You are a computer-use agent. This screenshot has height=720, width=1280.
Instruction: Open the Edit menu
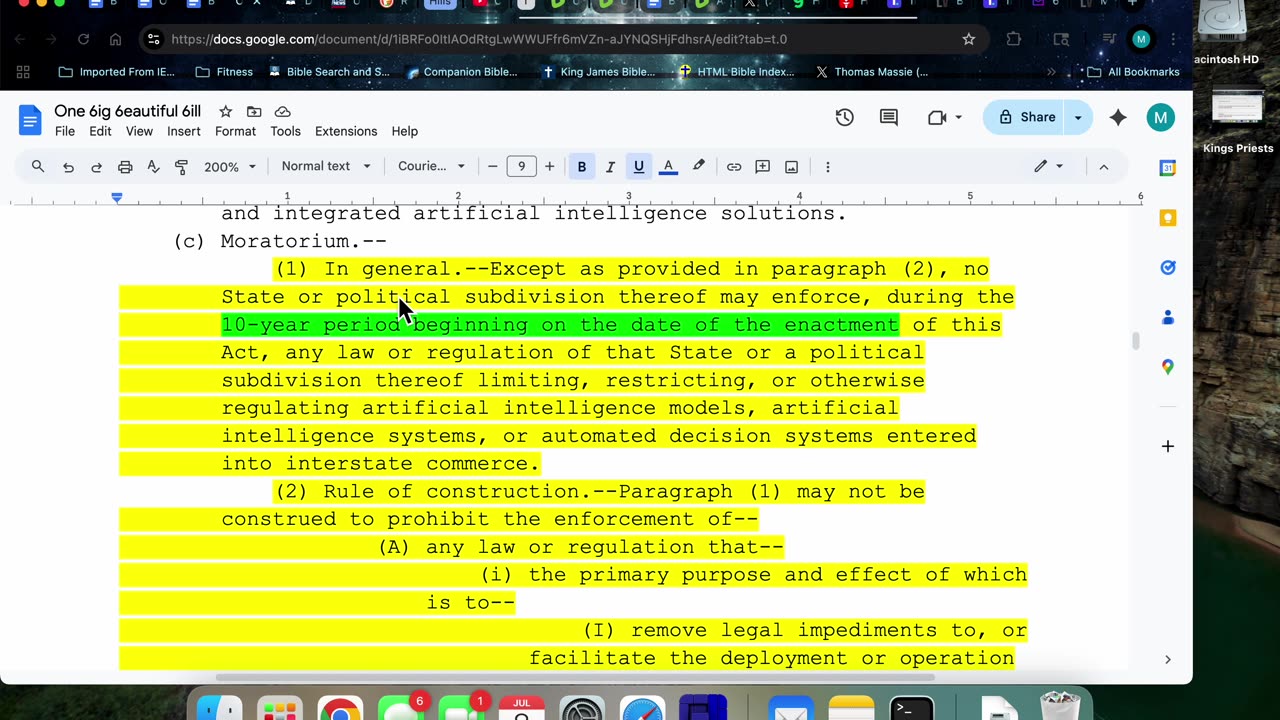point(100,131)
